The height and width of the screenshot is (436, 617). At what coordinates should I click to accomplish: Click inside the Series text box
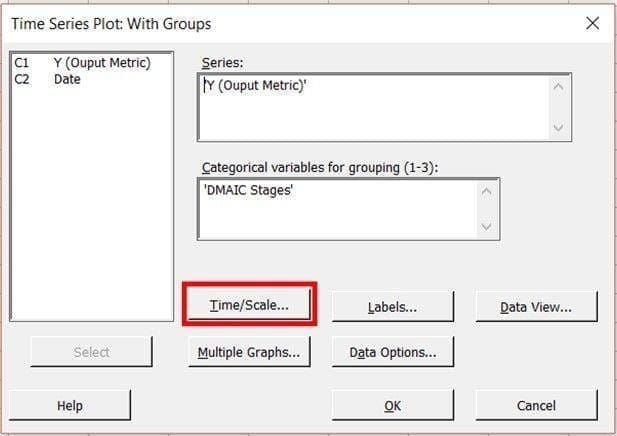click(x=375, y=107)
